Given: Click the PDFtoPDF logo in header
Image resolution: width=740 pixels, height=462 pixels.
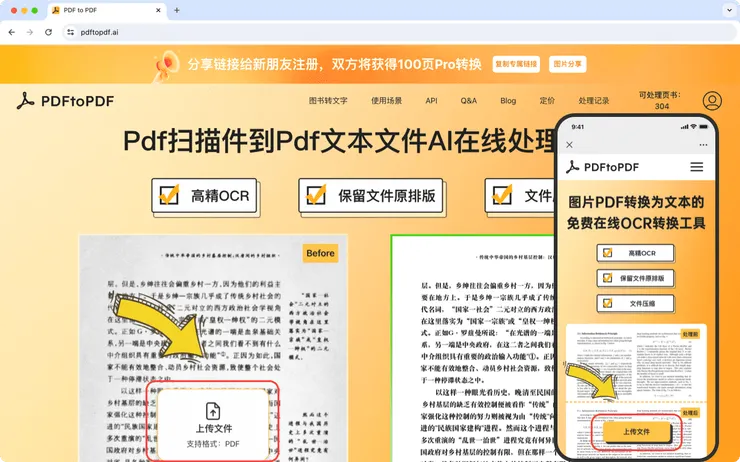Looking at the screenshot, I should tap(66, 101).
